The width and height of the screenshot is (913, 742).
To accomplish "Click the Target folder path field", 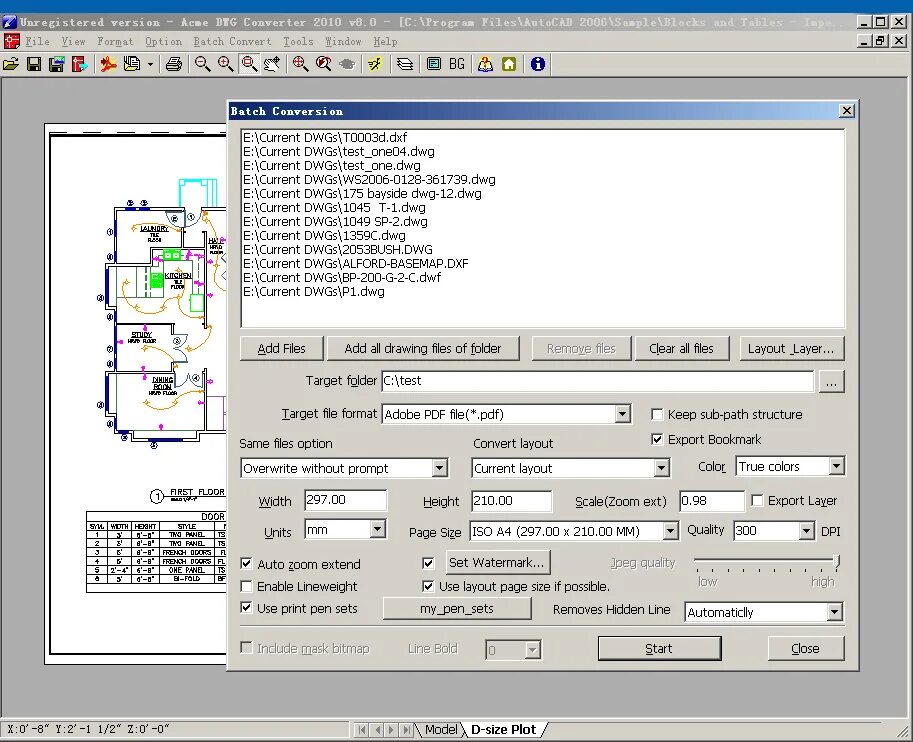I will [x=597, y=381].
